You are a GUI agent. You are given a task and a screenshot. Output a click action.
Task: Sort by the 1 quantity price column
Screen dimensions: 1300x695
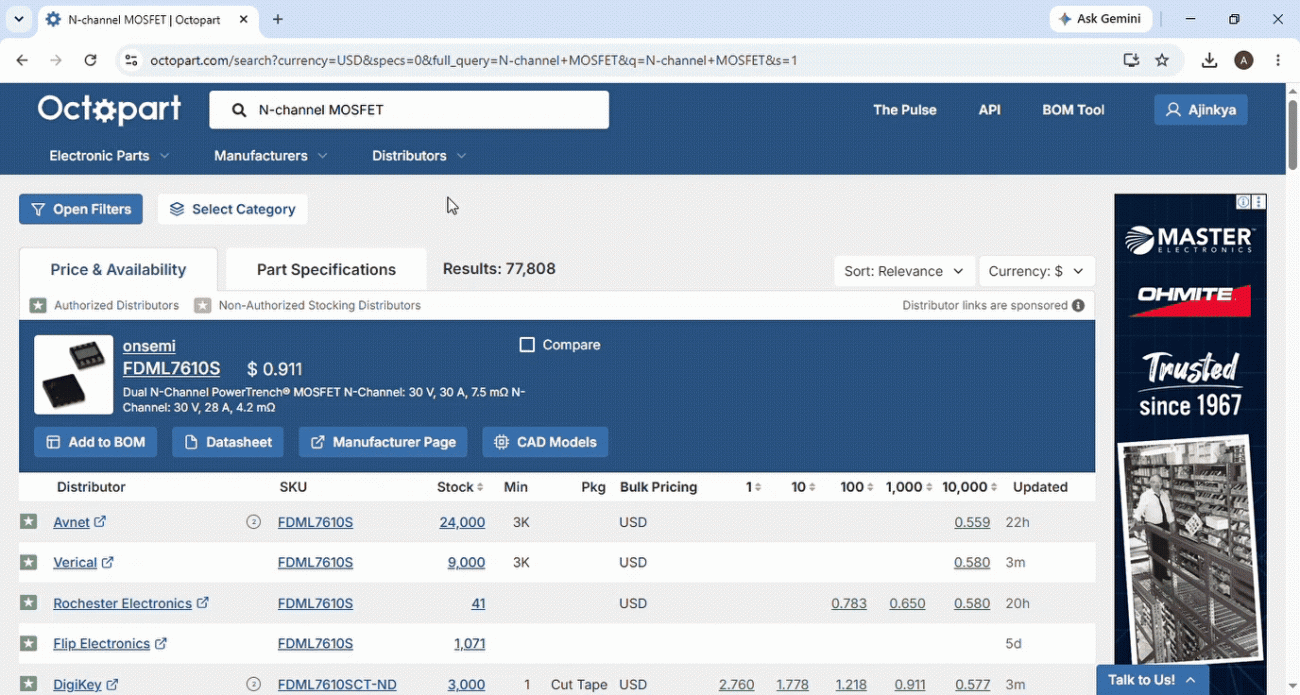click(753, 487)
